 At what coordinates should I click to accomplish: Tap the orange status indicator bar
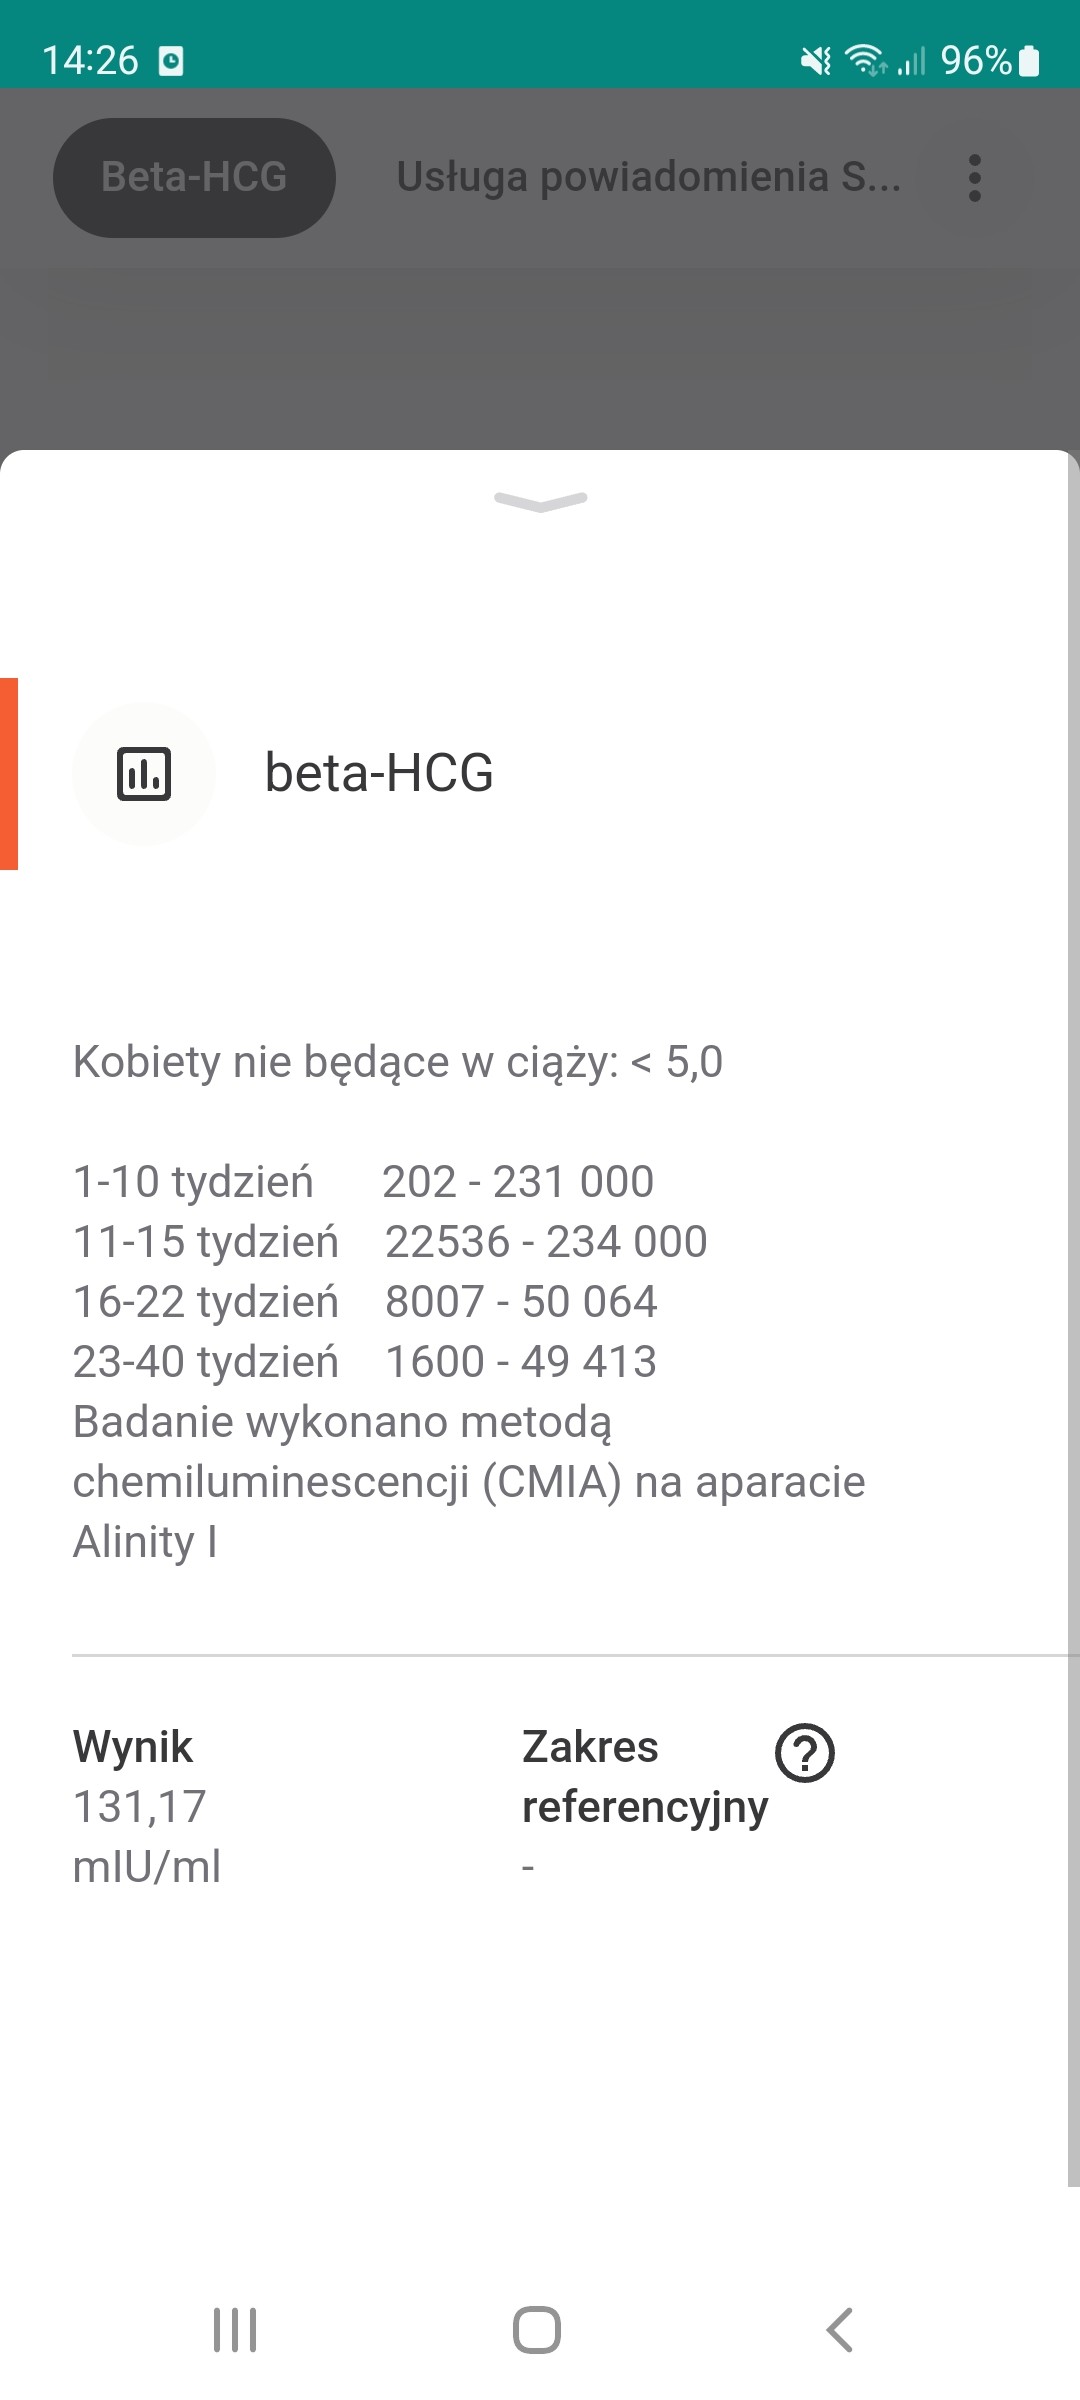click(9, 773)
